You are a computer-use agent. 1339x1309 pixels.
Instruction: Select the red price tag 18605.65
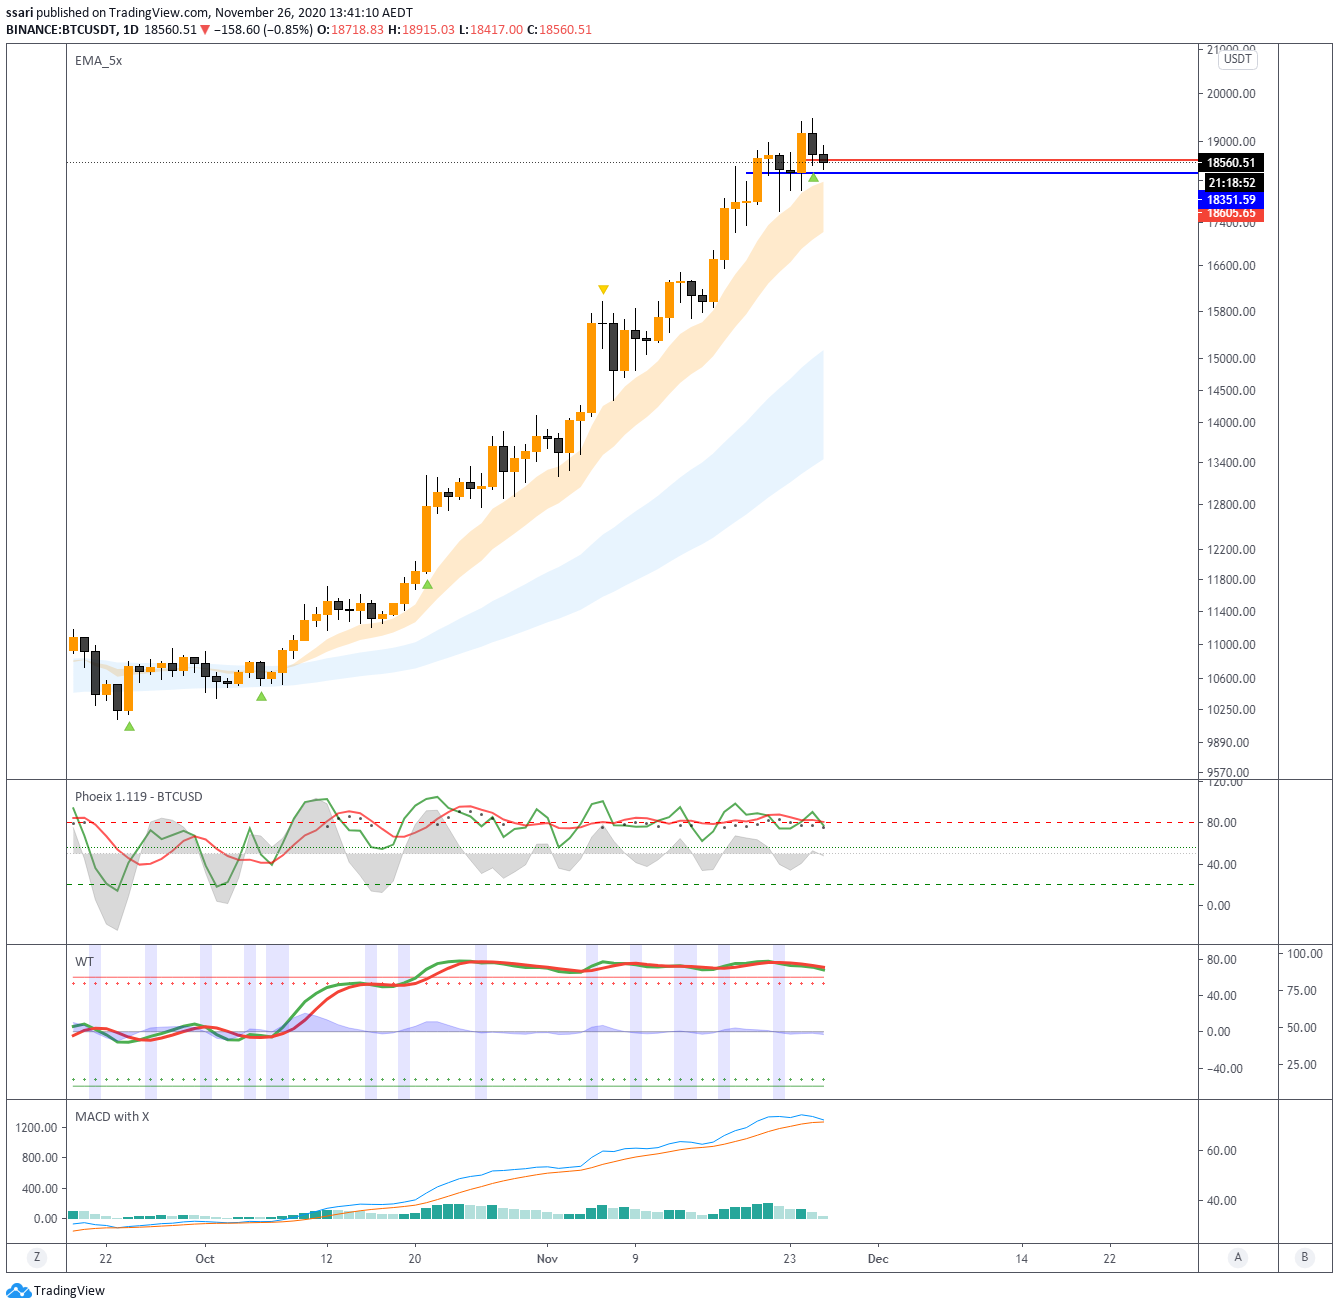tap(1231, 214)
